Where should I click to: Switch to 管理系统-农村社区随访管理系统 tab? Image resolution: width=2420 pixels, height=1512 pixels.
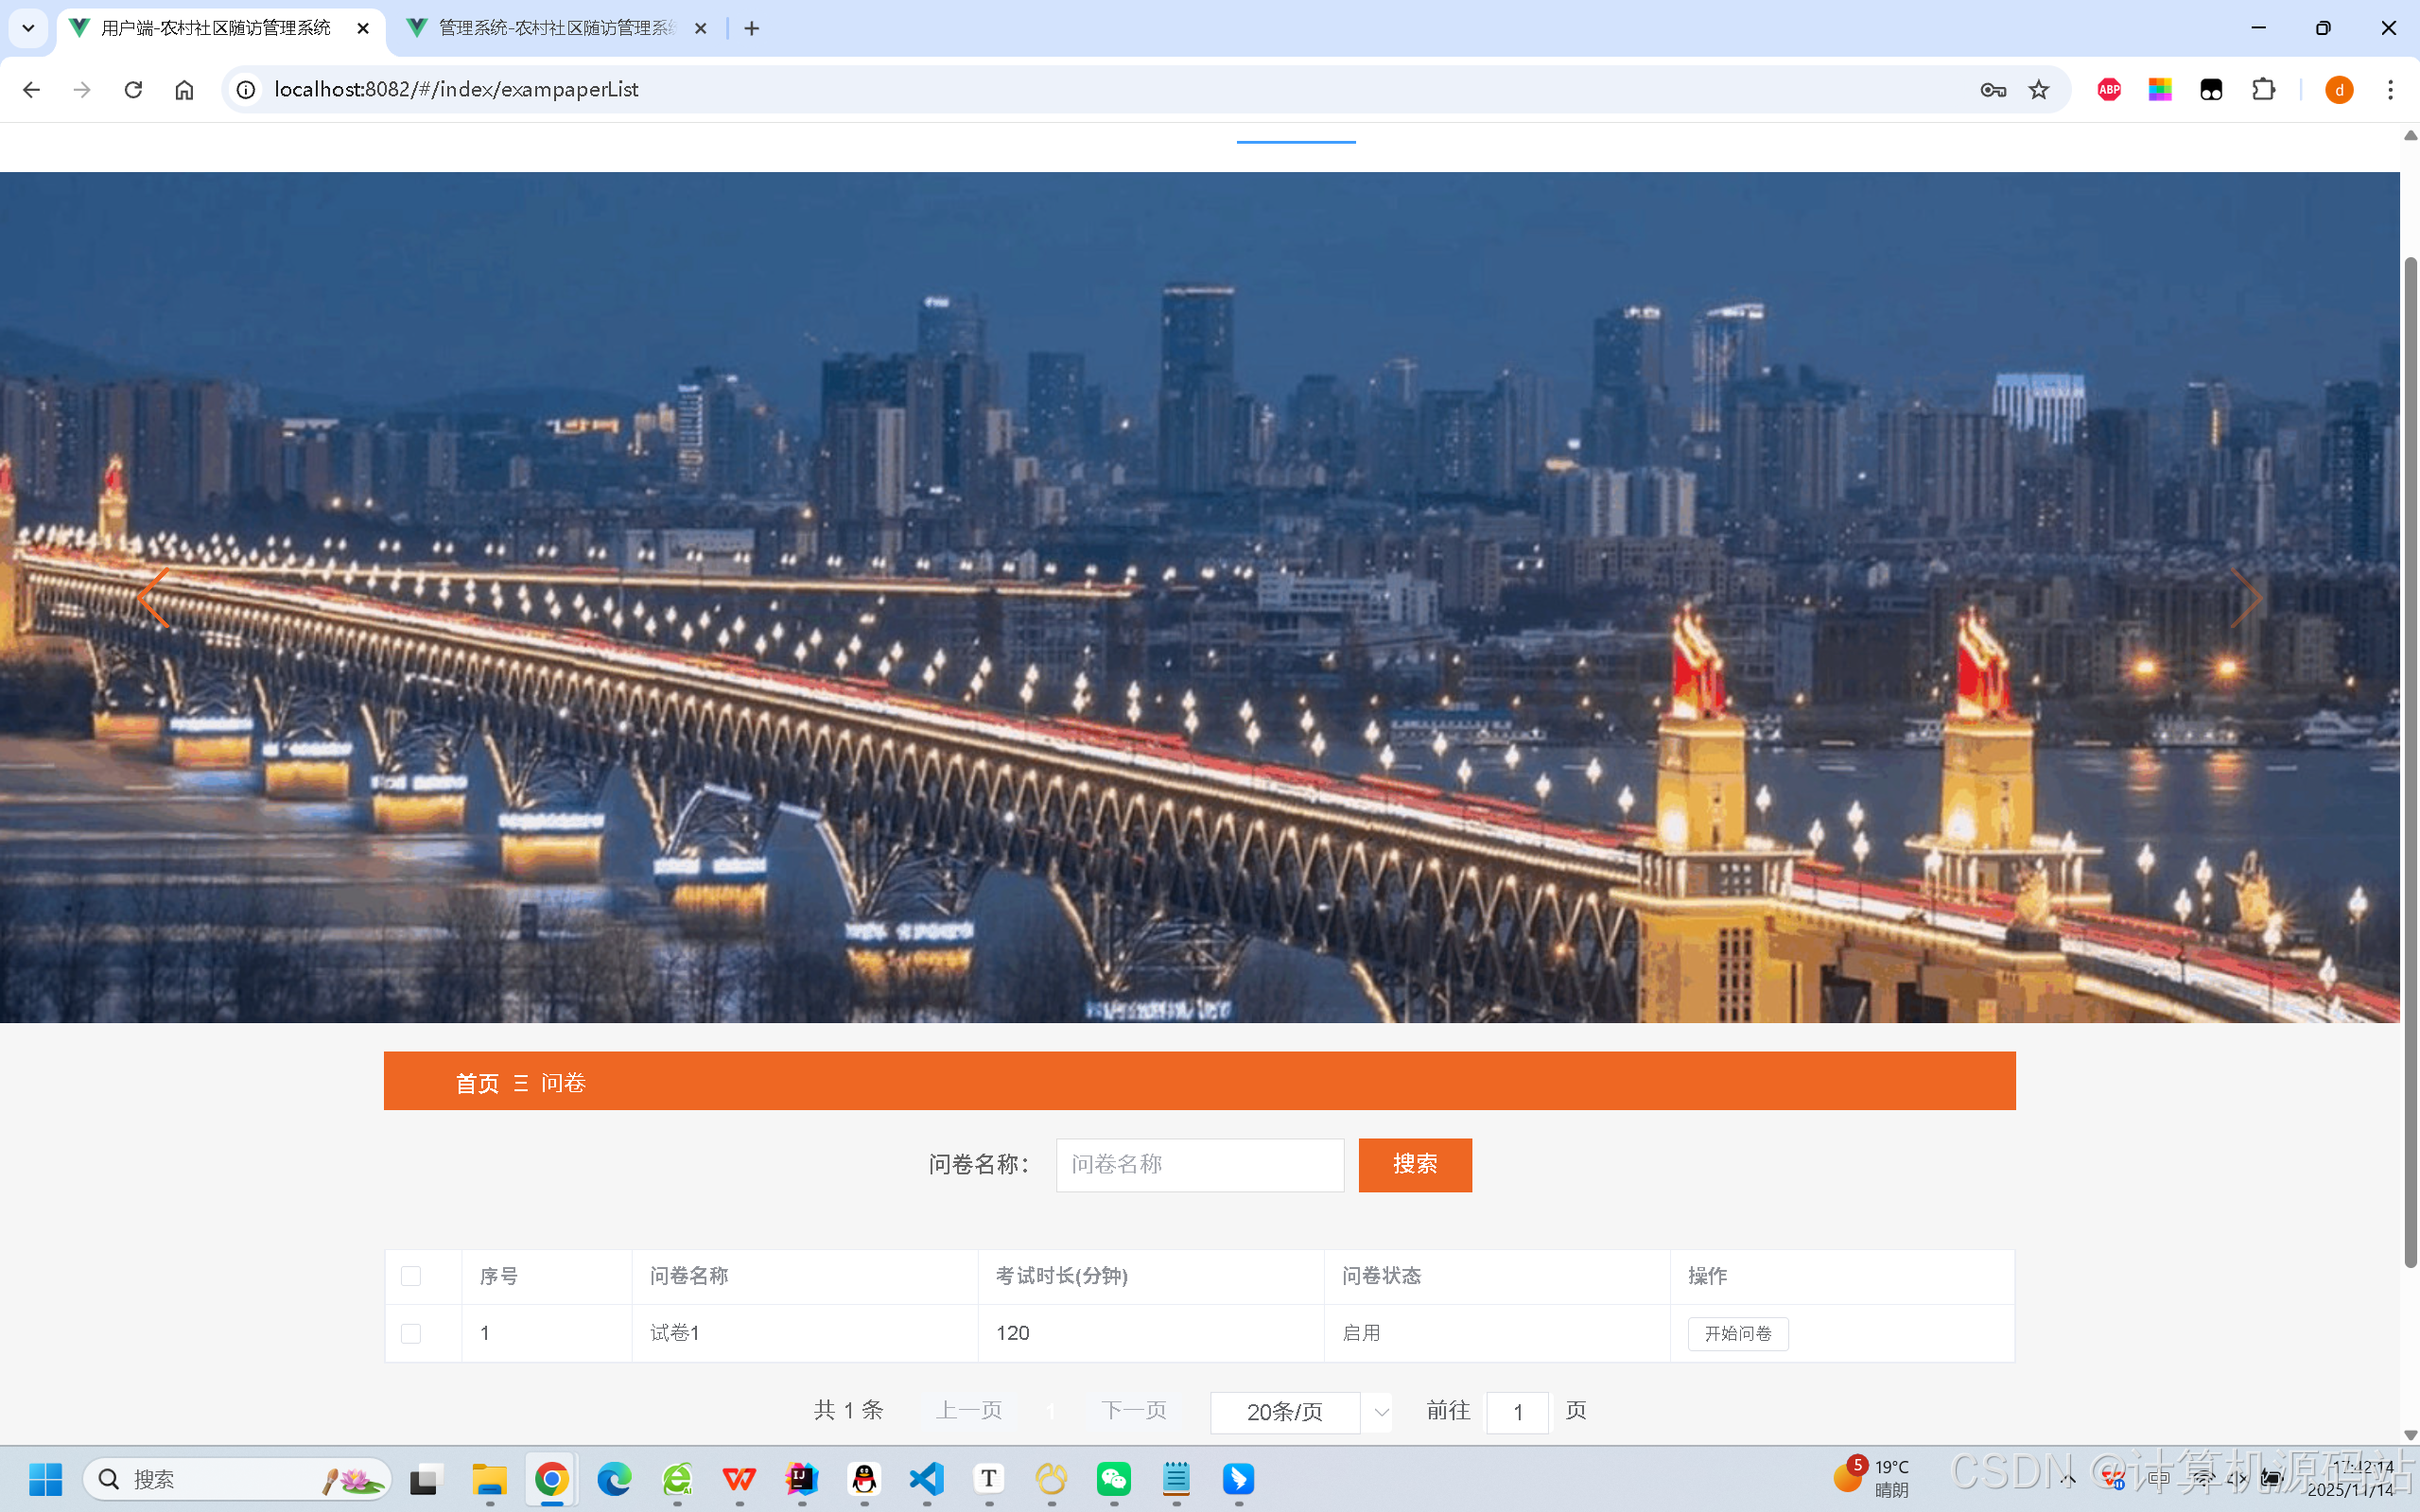click(x=556, y=28)
